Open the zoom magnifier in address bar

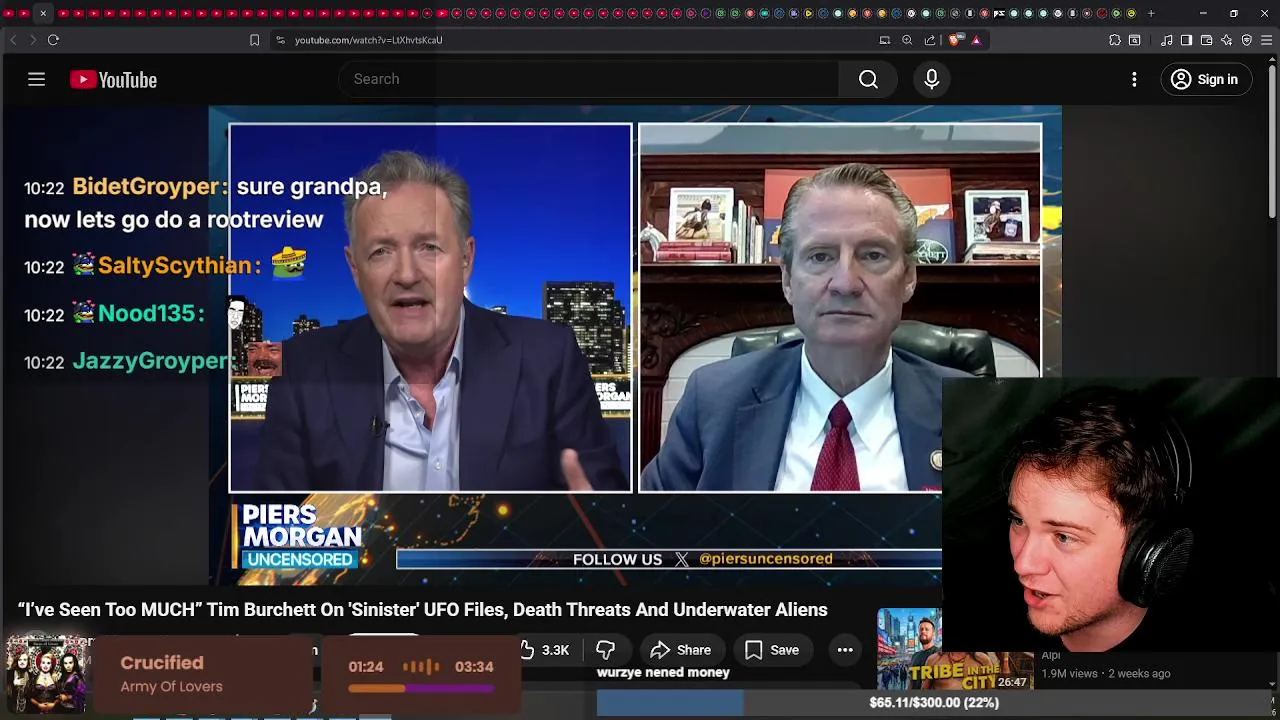click(x=907, y=40)
